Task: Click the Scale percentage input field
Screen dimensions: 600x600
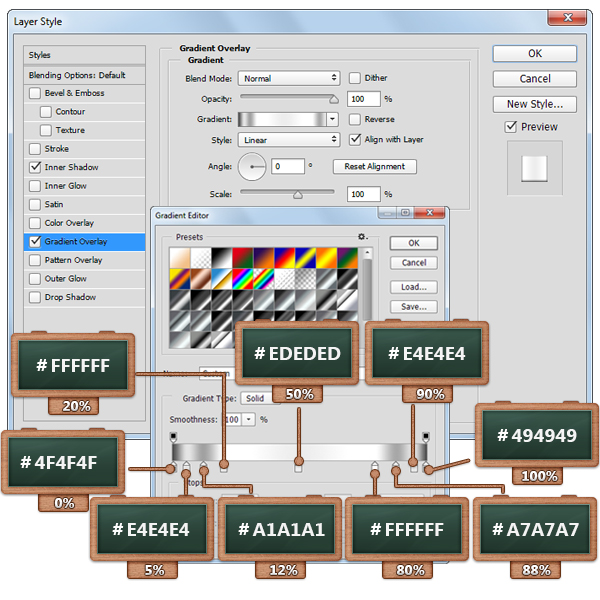Action: pos(363,194)
